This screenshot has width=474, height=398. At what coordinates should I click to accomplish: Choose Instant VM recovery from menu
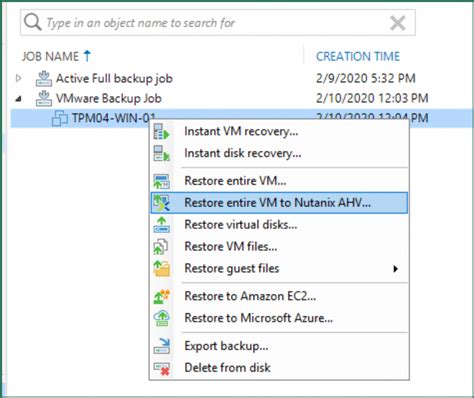(x=279, y=131)
